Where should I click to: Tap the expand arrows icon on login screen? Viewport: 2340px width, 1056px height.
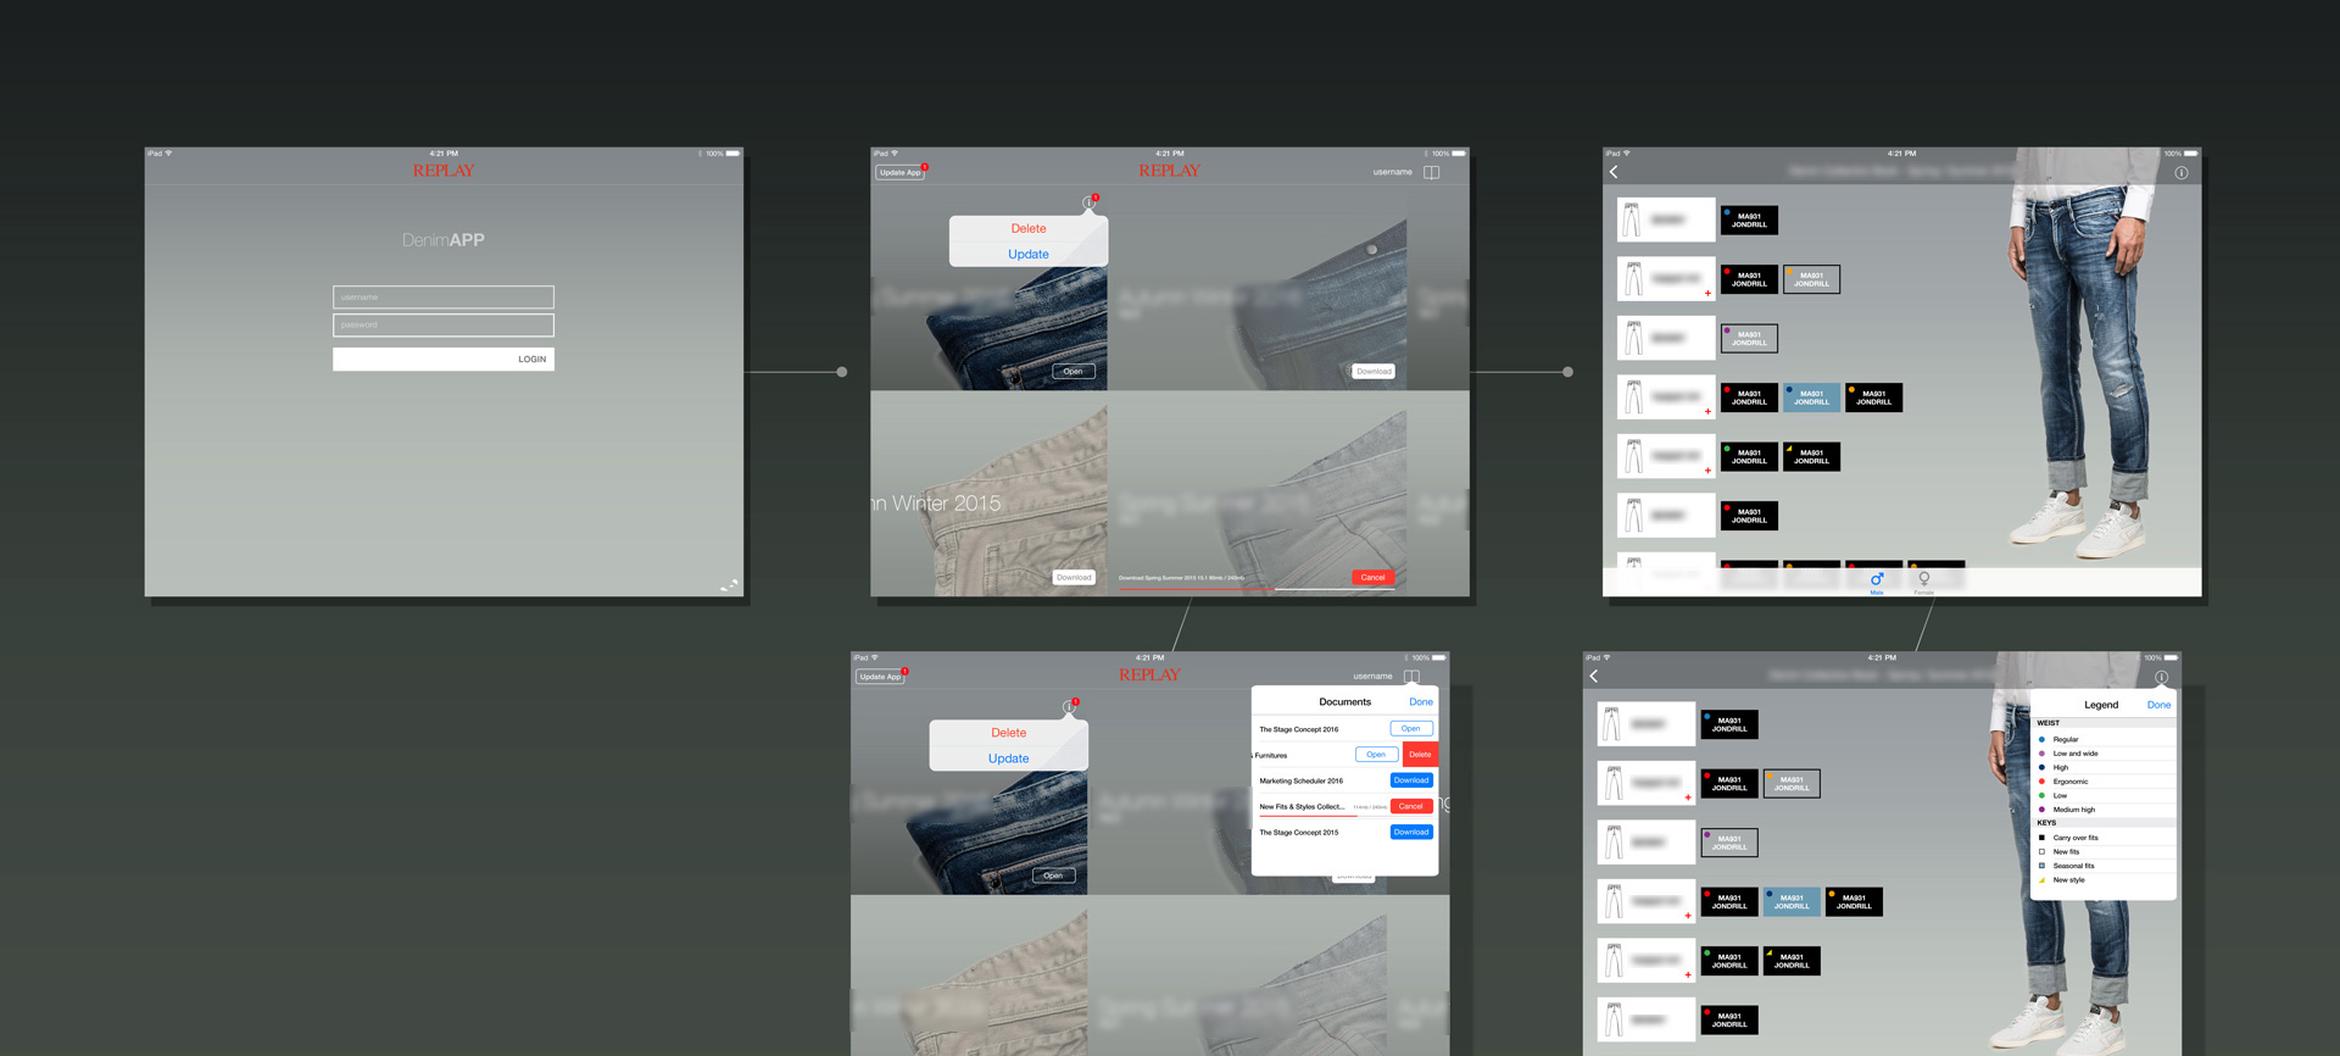(729, 586)
